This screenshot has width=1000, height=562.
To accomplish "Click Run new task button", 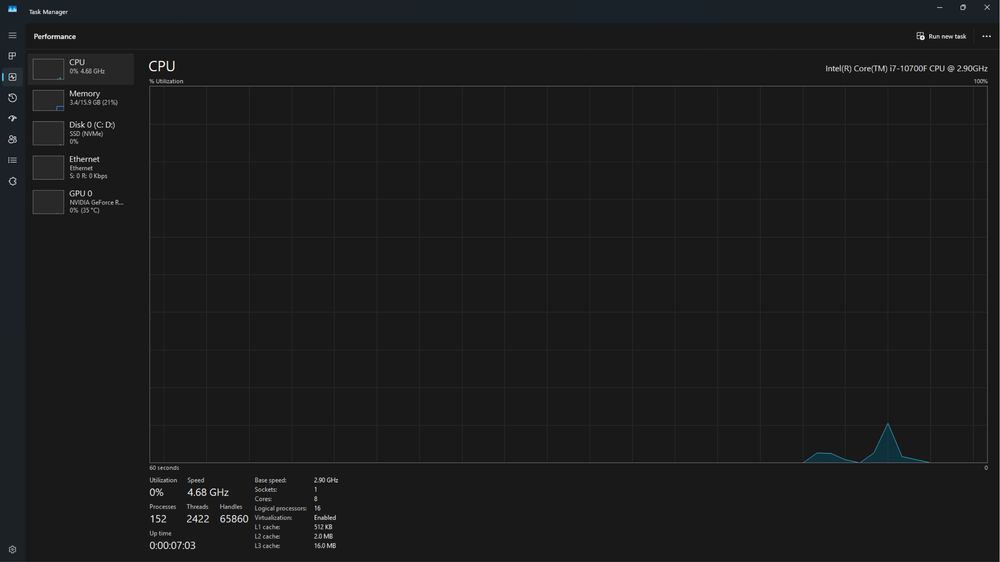I will [x=941, y=36].
